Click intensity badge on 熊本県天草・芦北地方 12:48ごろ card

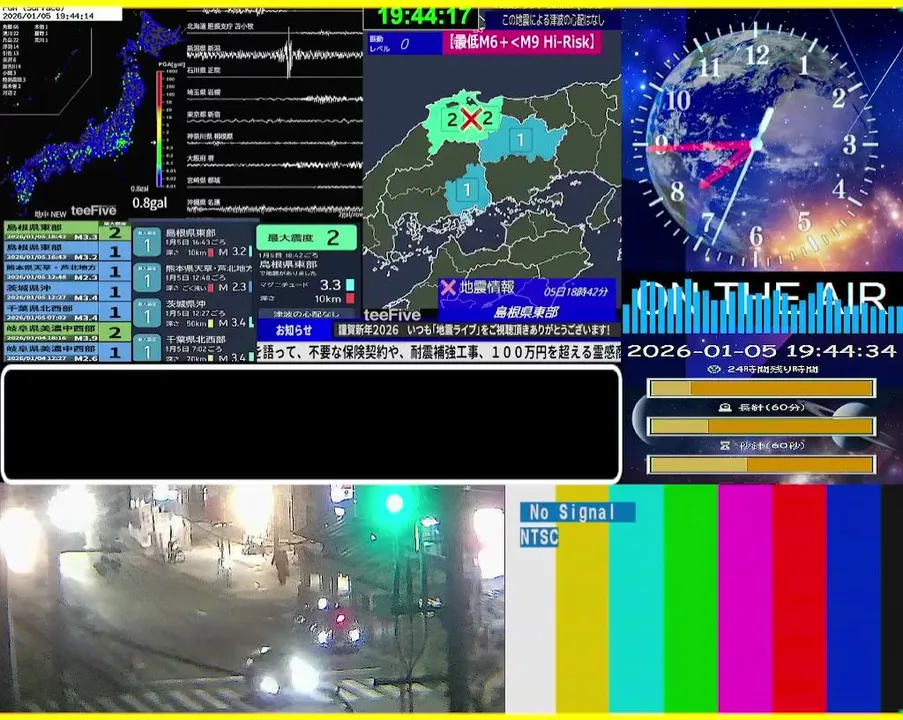pos(147,278)
